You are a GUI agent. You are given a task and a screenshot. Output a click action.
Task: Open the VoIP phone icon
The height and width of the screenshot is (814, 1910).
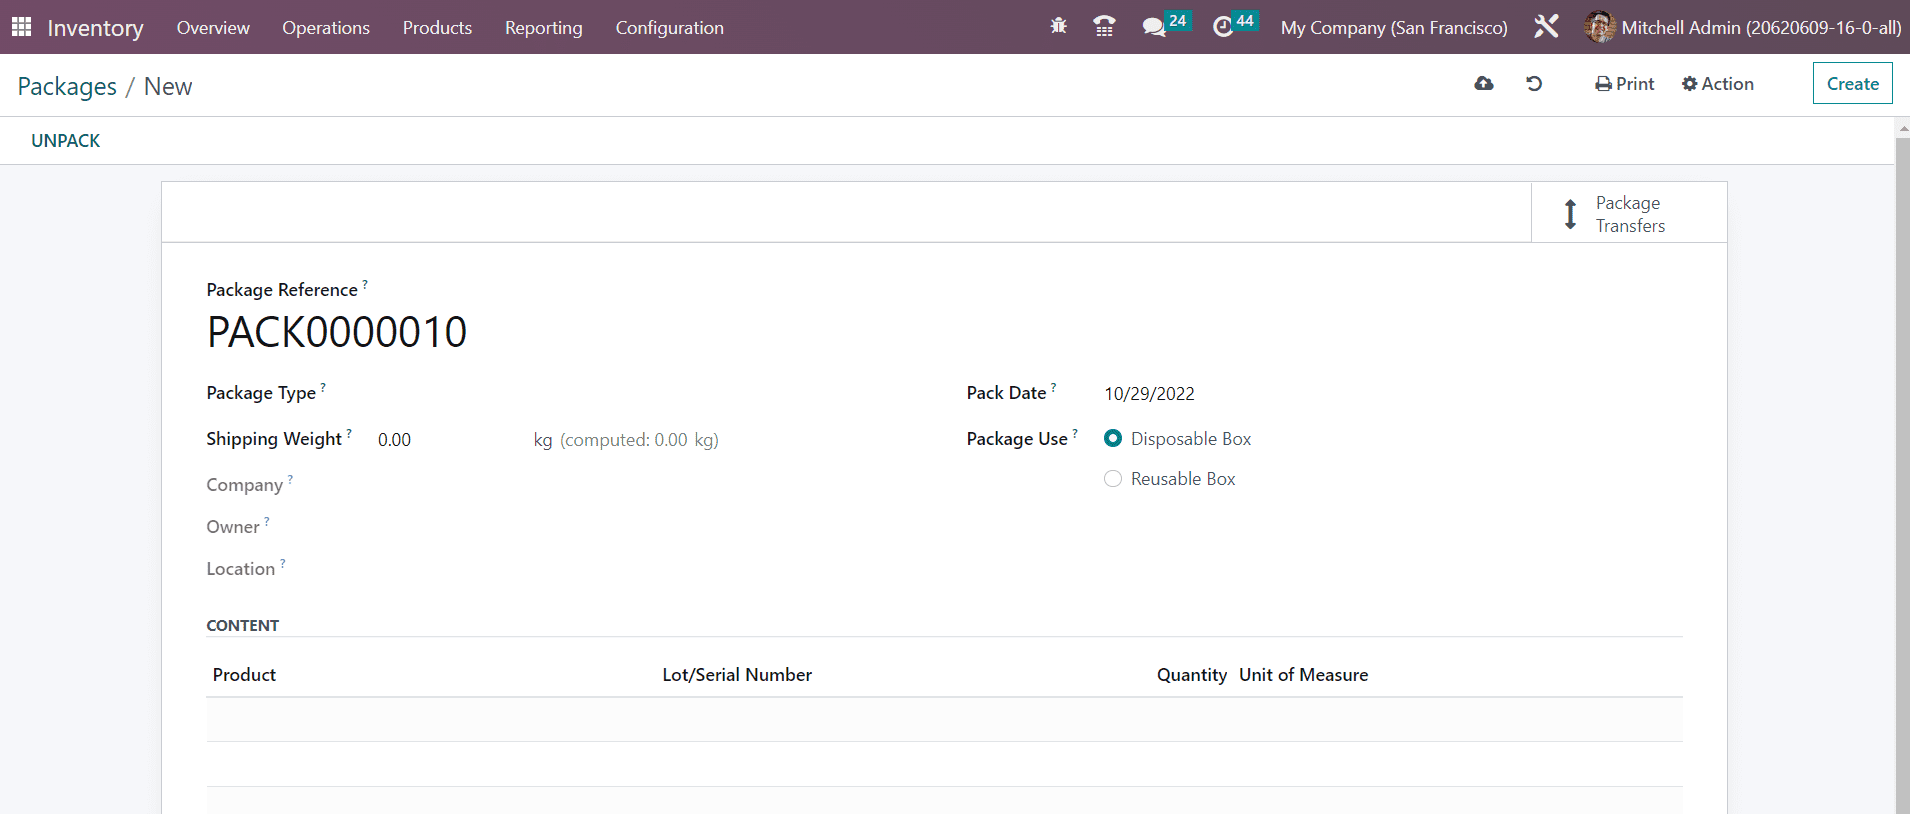click(1104, 27)
